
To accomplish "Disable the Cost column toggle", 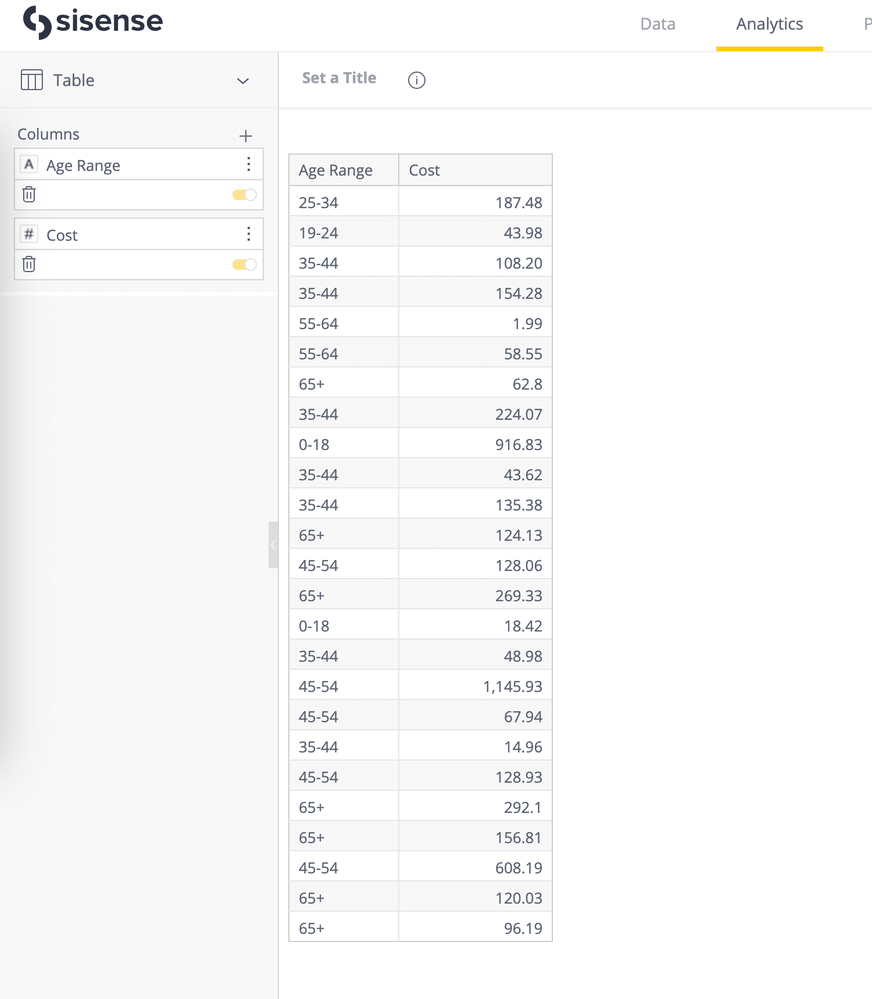I will [244, 264].
